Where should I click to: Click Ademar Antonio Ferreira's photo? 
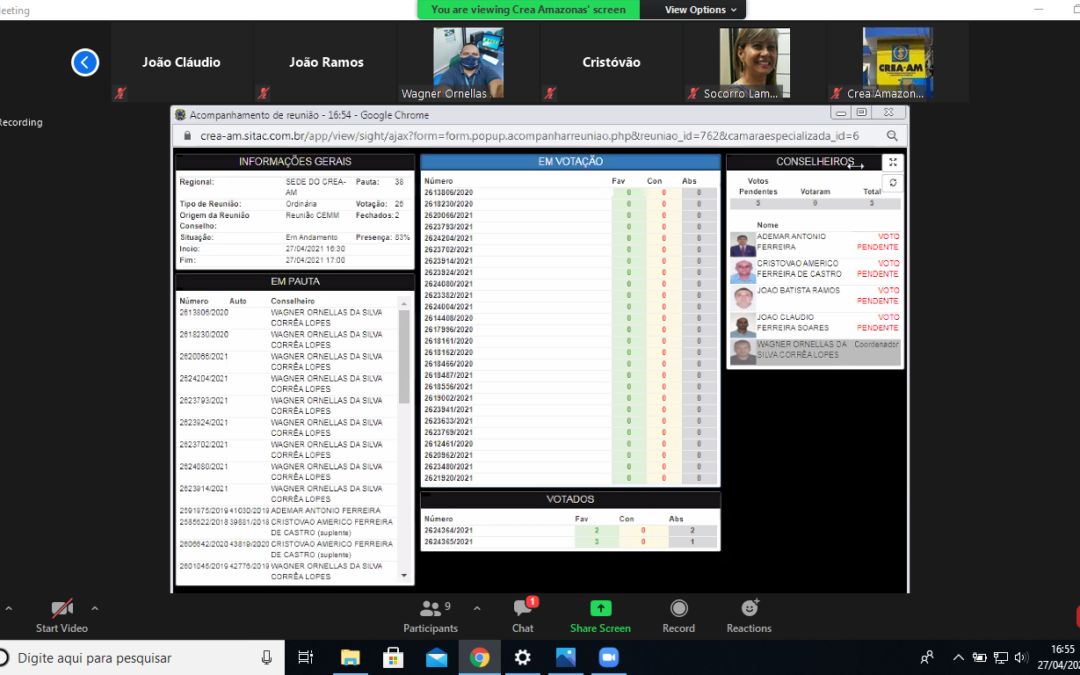[x=742, y=245]
